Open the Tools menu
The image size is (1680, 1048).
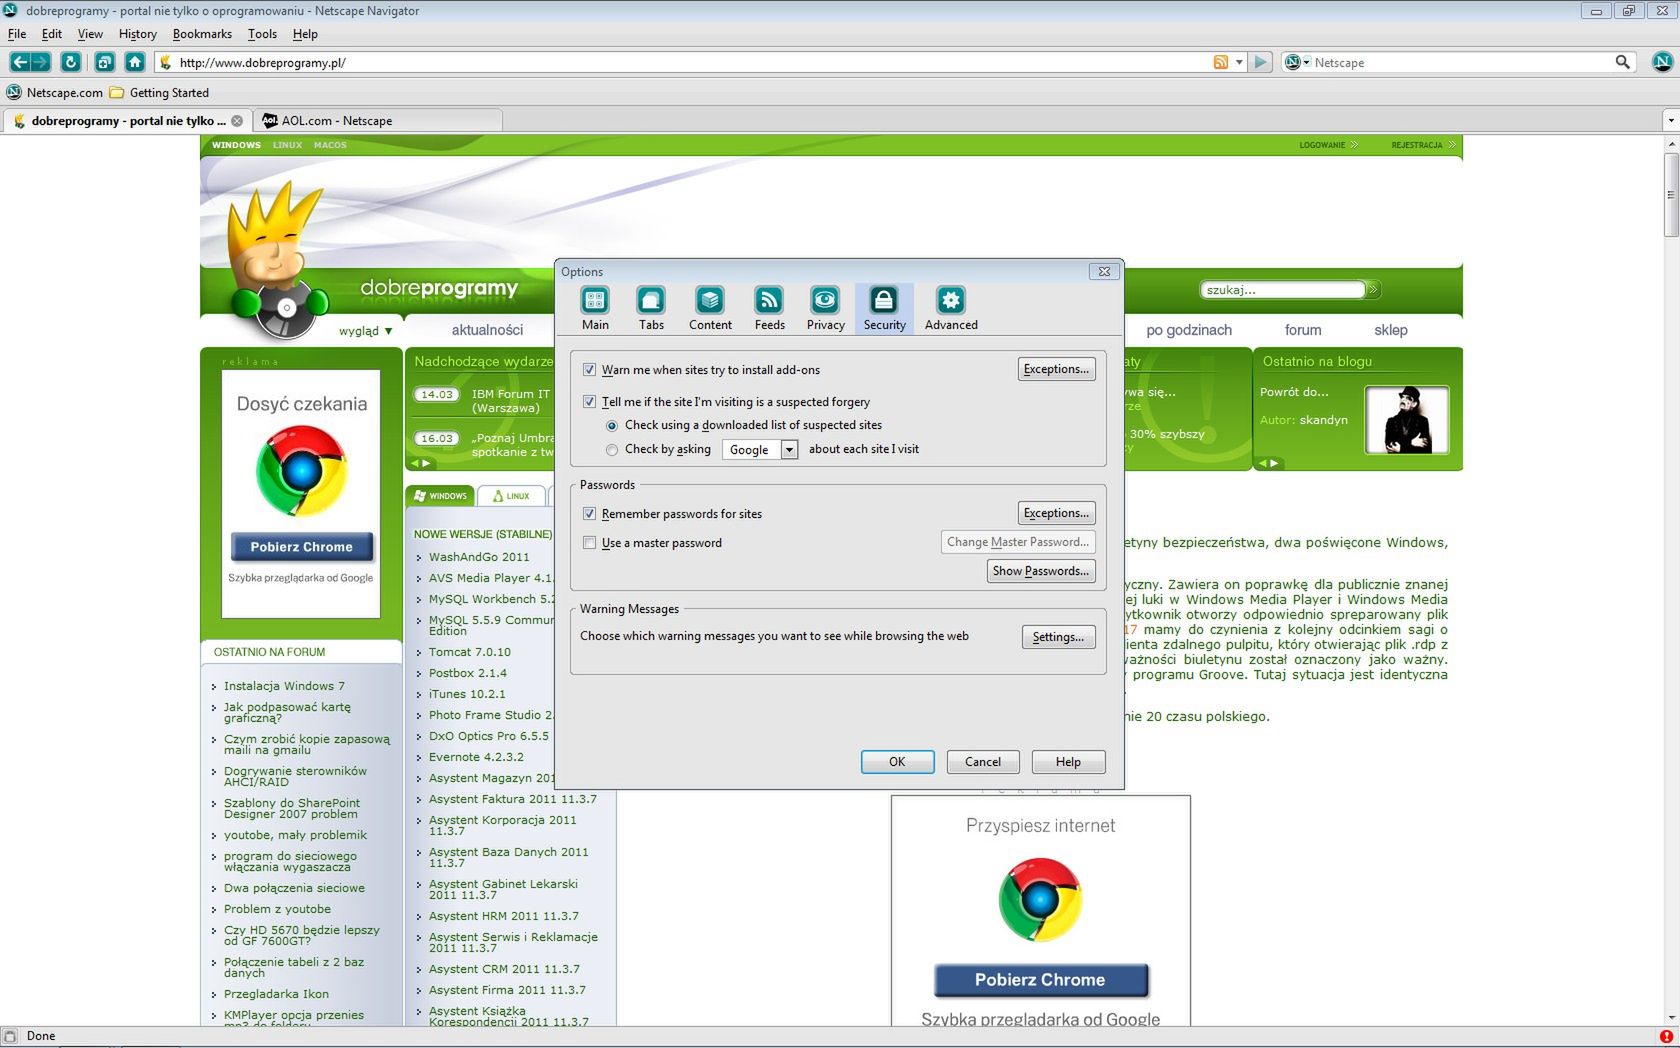pos(262,34)
